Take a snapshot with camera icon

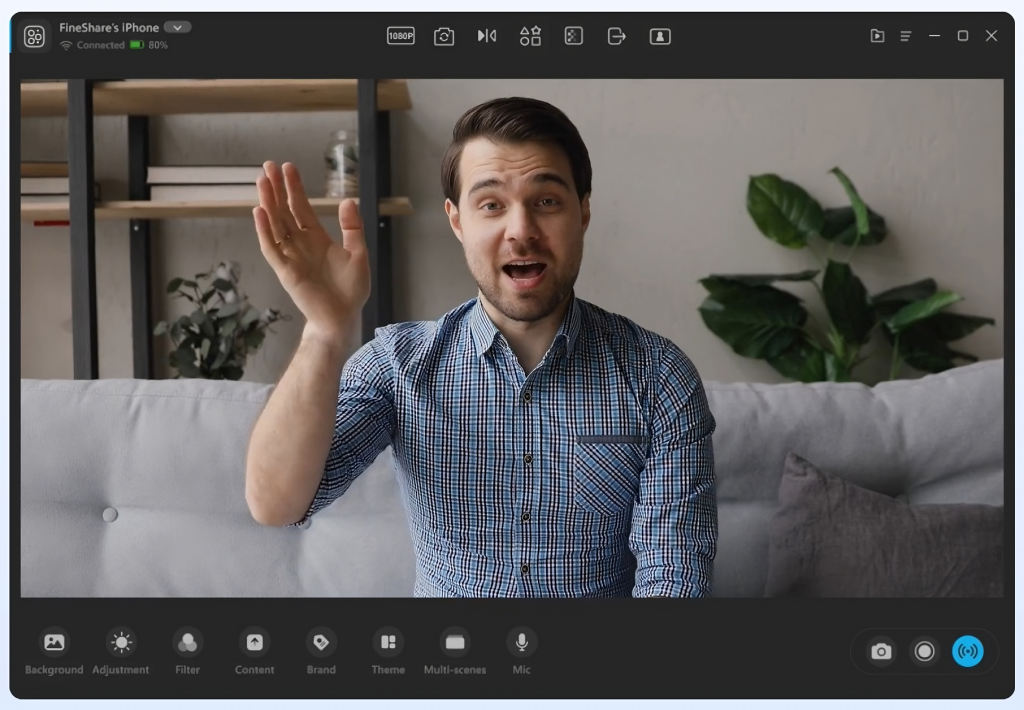[x=881, y=651]
